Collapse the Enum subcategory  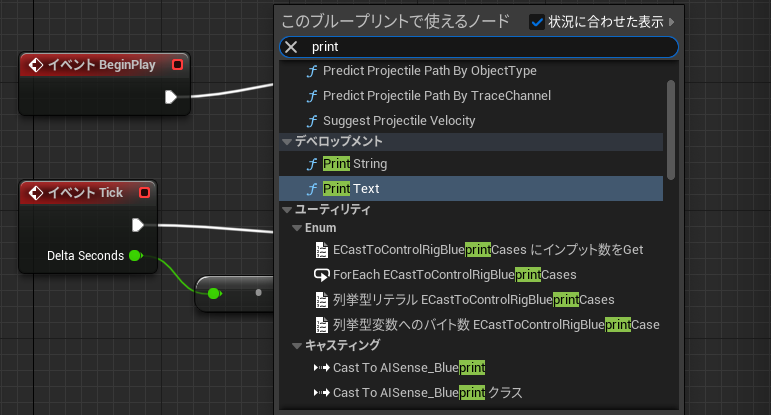pyautogui.click(x=297, y=229)
